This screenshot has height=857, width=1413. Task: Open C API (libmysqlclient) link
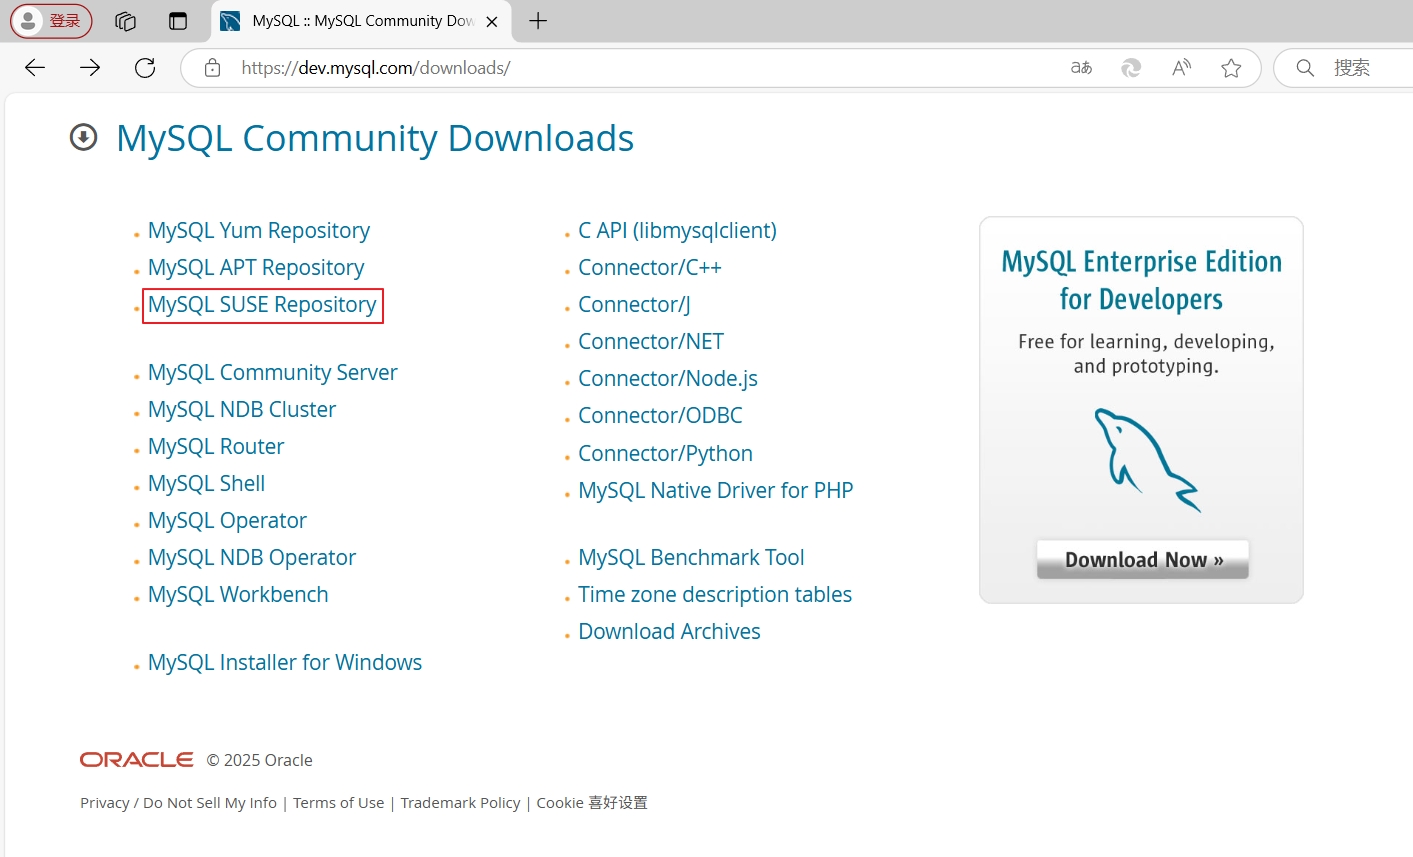point(677,231)
